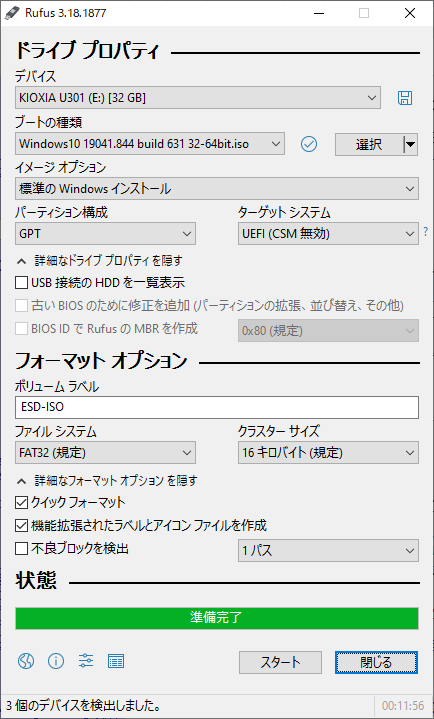Click the スタート button
Screen dimensions: 434x719
[x=280, y=663]
